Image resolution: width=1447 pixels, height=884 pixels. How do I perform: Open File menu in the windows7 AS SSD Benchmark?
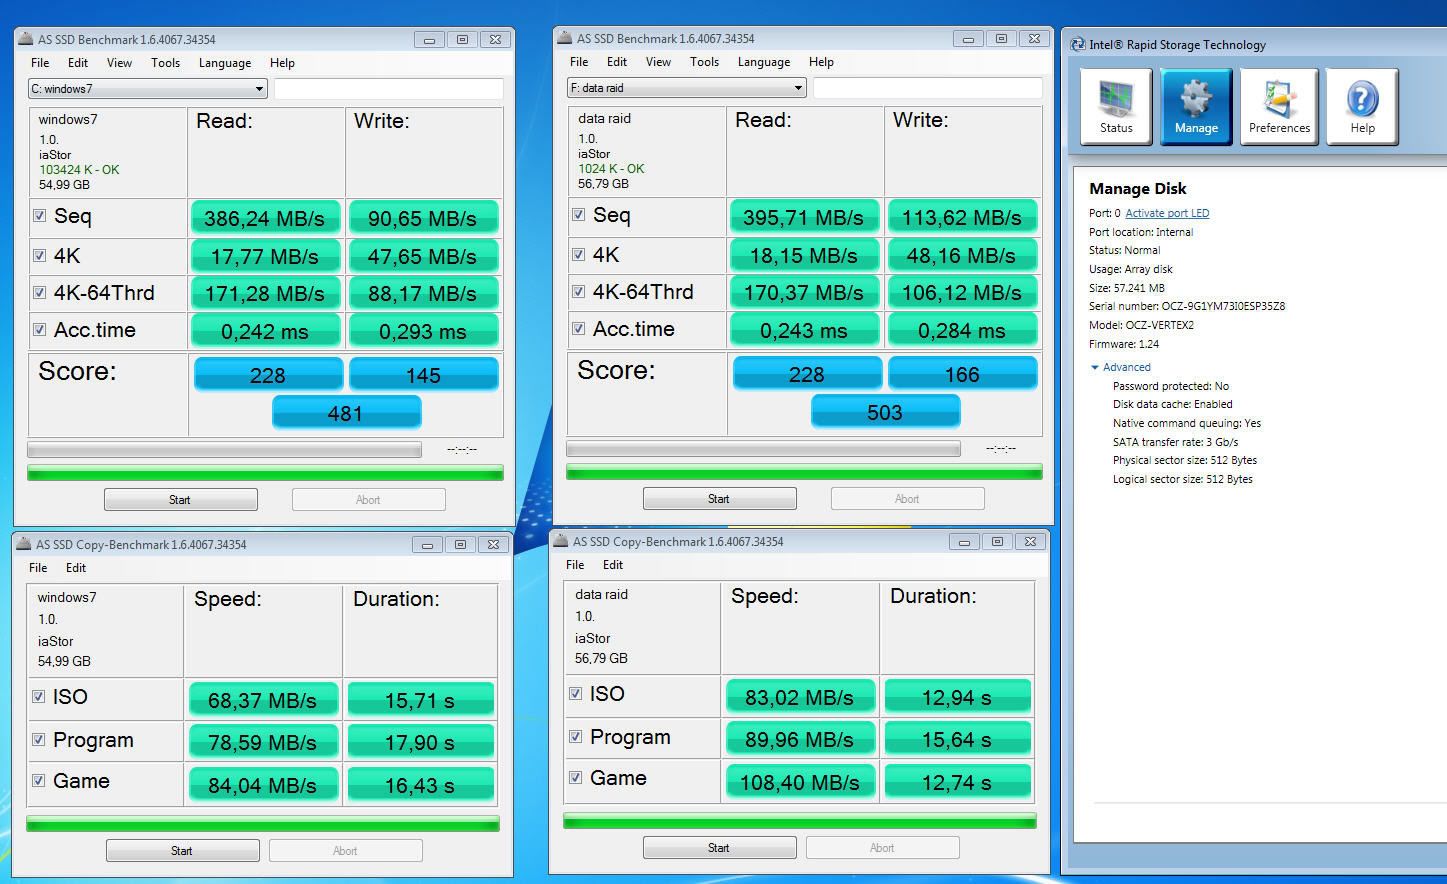tap(40, 63)
